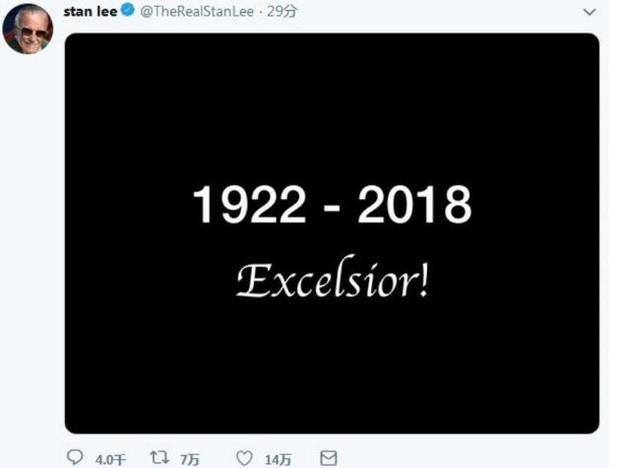Click the "Excelsior!" text in the image
Viewport: 630px width, 468px height.
click(x=332, y=281)
